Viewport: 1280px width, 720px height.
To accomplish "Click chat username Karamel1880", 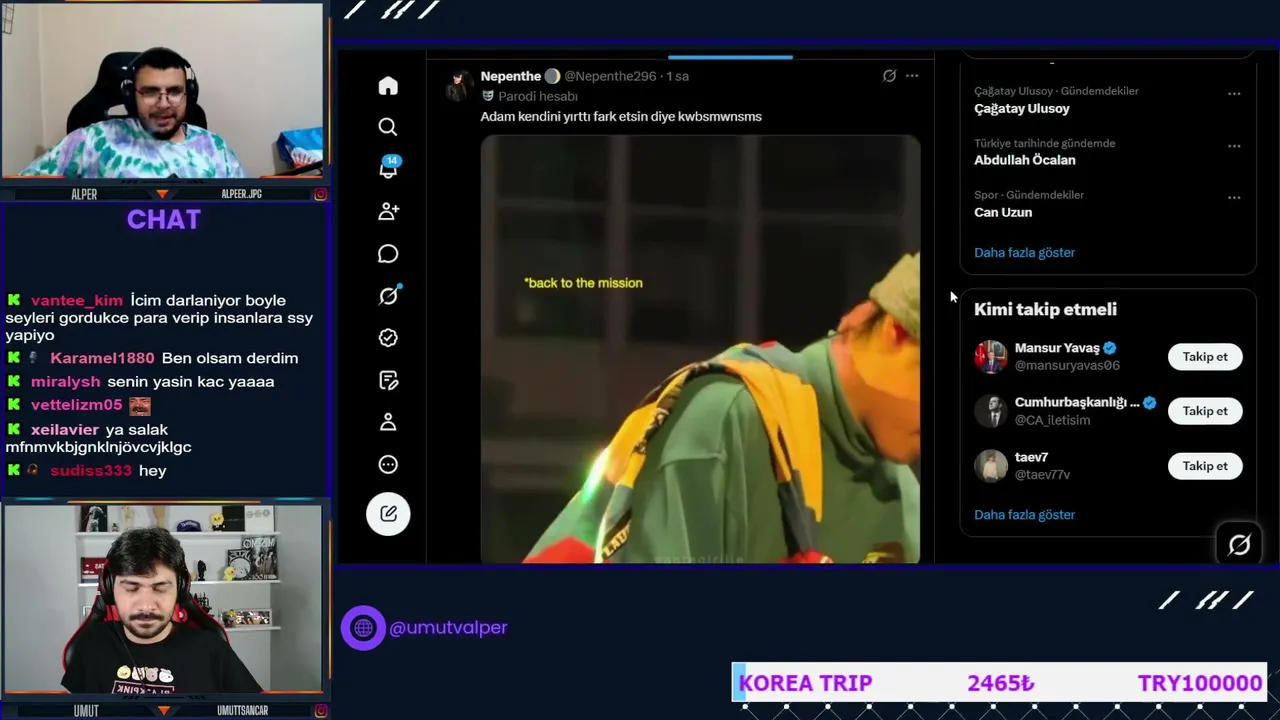I will coord(102,358).
